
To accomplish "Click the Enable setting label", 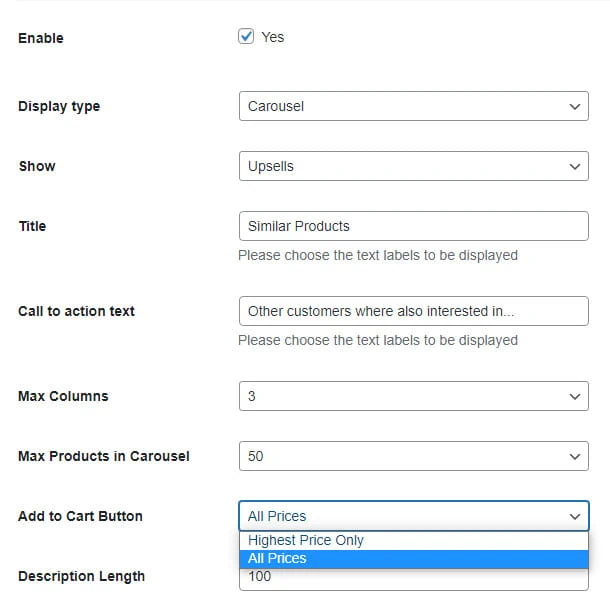I will [41, 38].
